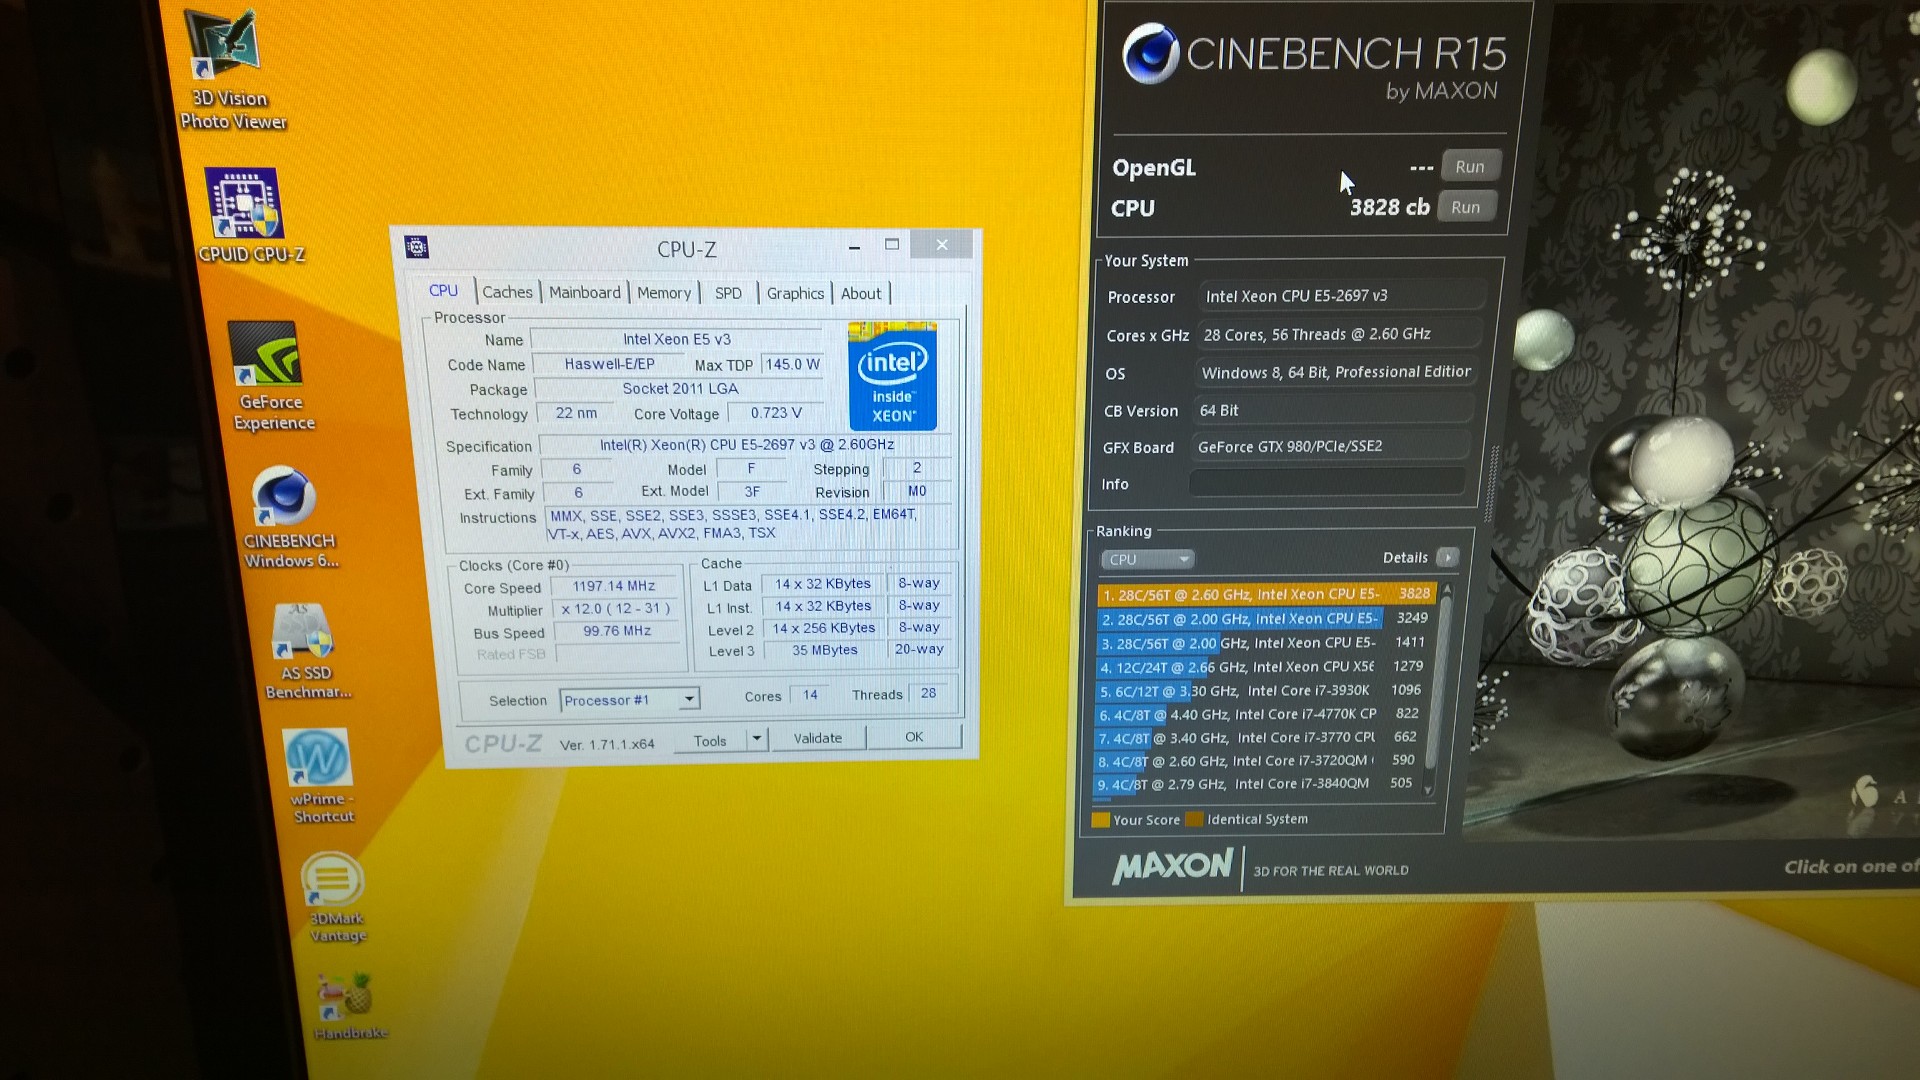Open the CPU ranking filter dropdown in Cinebench
Viewport: 1920px width, 1080px height.
(x=1147, y=559)
